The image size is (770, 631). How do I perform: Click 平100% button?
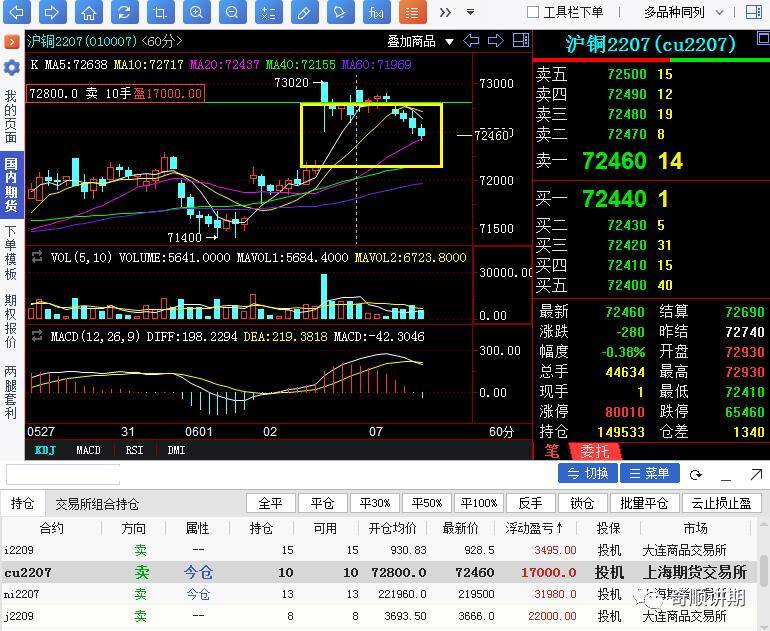point(479,503)
